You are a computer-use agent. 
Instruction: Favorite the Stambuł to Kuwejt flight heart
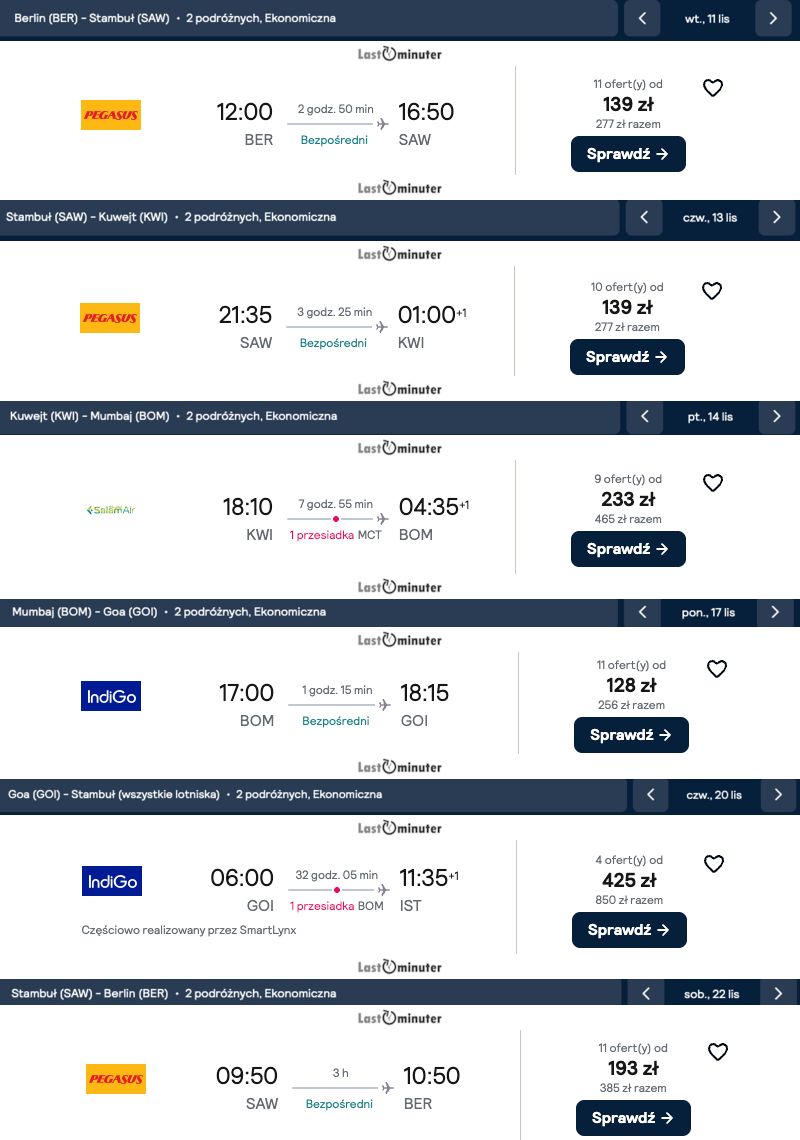click(712, 291)
